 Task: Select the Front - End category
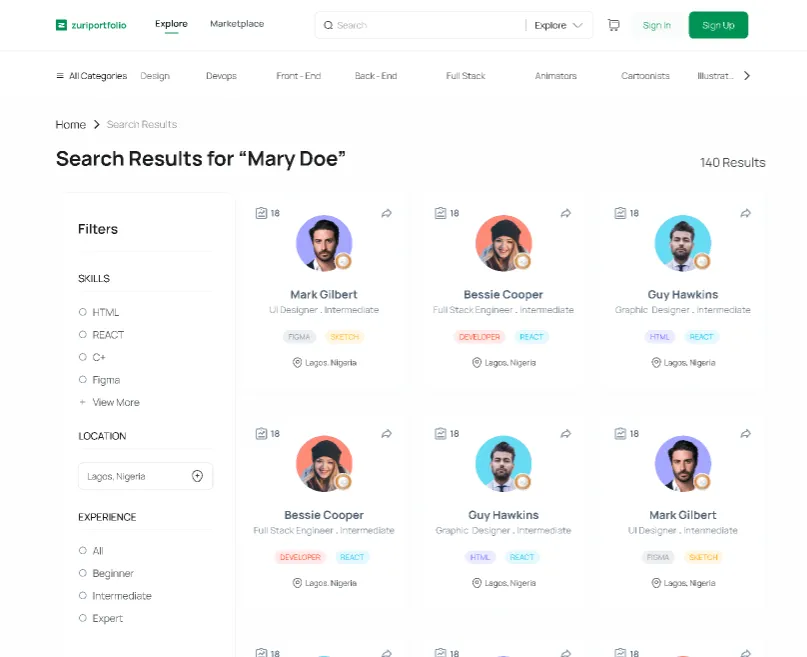point(299,76)
